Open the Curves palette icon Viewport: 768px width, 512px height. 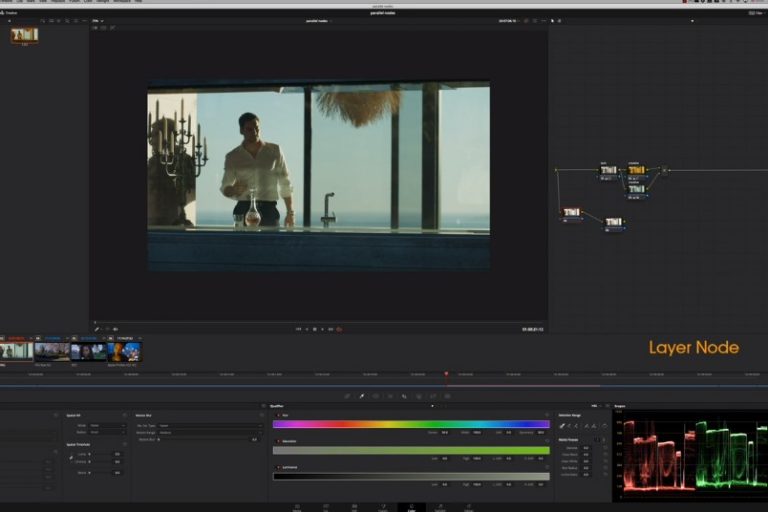point(347,396)
